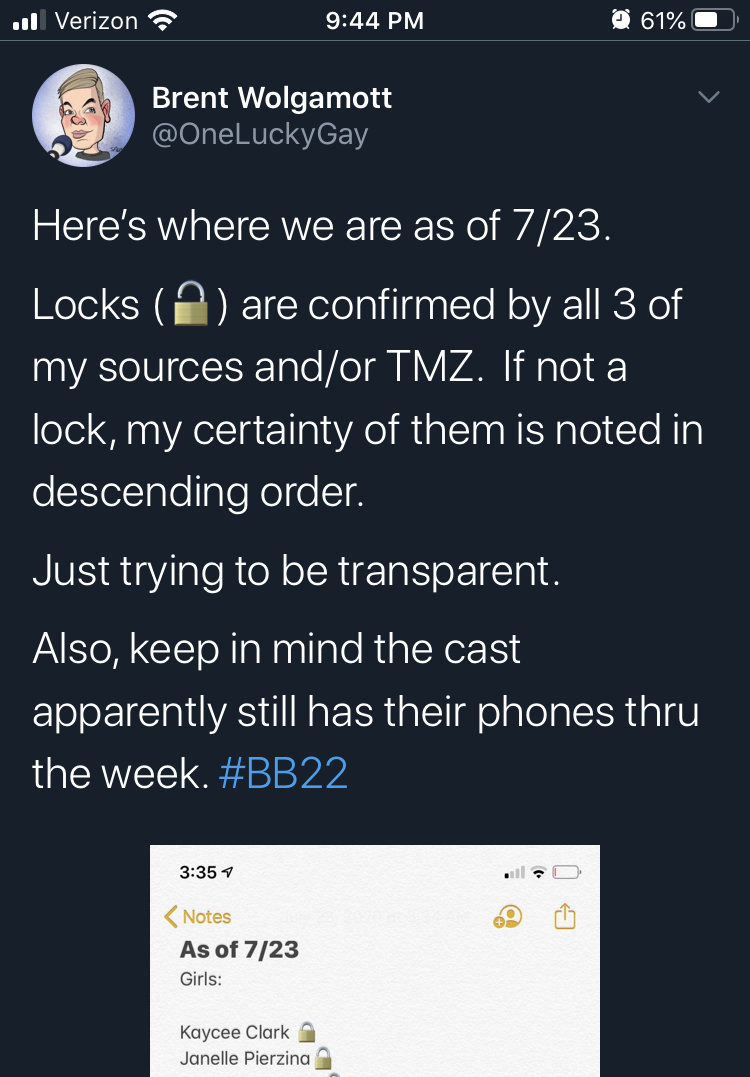This screenshot has width=750, height=1077.
Task: Tap the share icon in the Notes image
Action: pos(564,916)
